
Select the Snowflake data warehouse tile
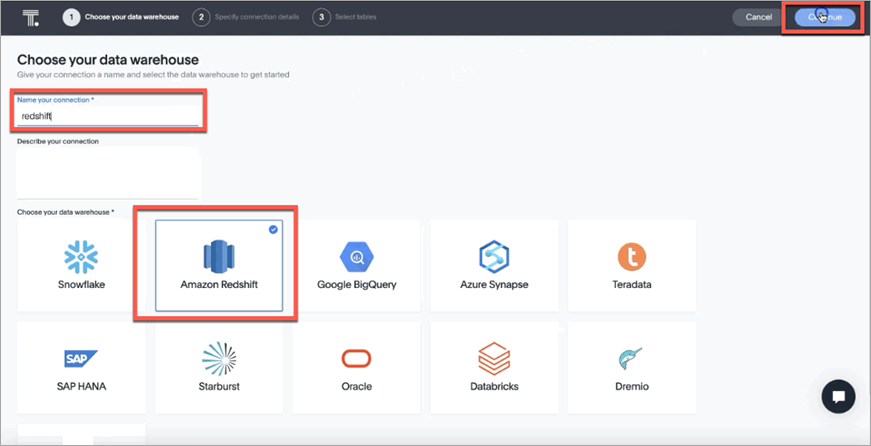(x=81, y=265)
